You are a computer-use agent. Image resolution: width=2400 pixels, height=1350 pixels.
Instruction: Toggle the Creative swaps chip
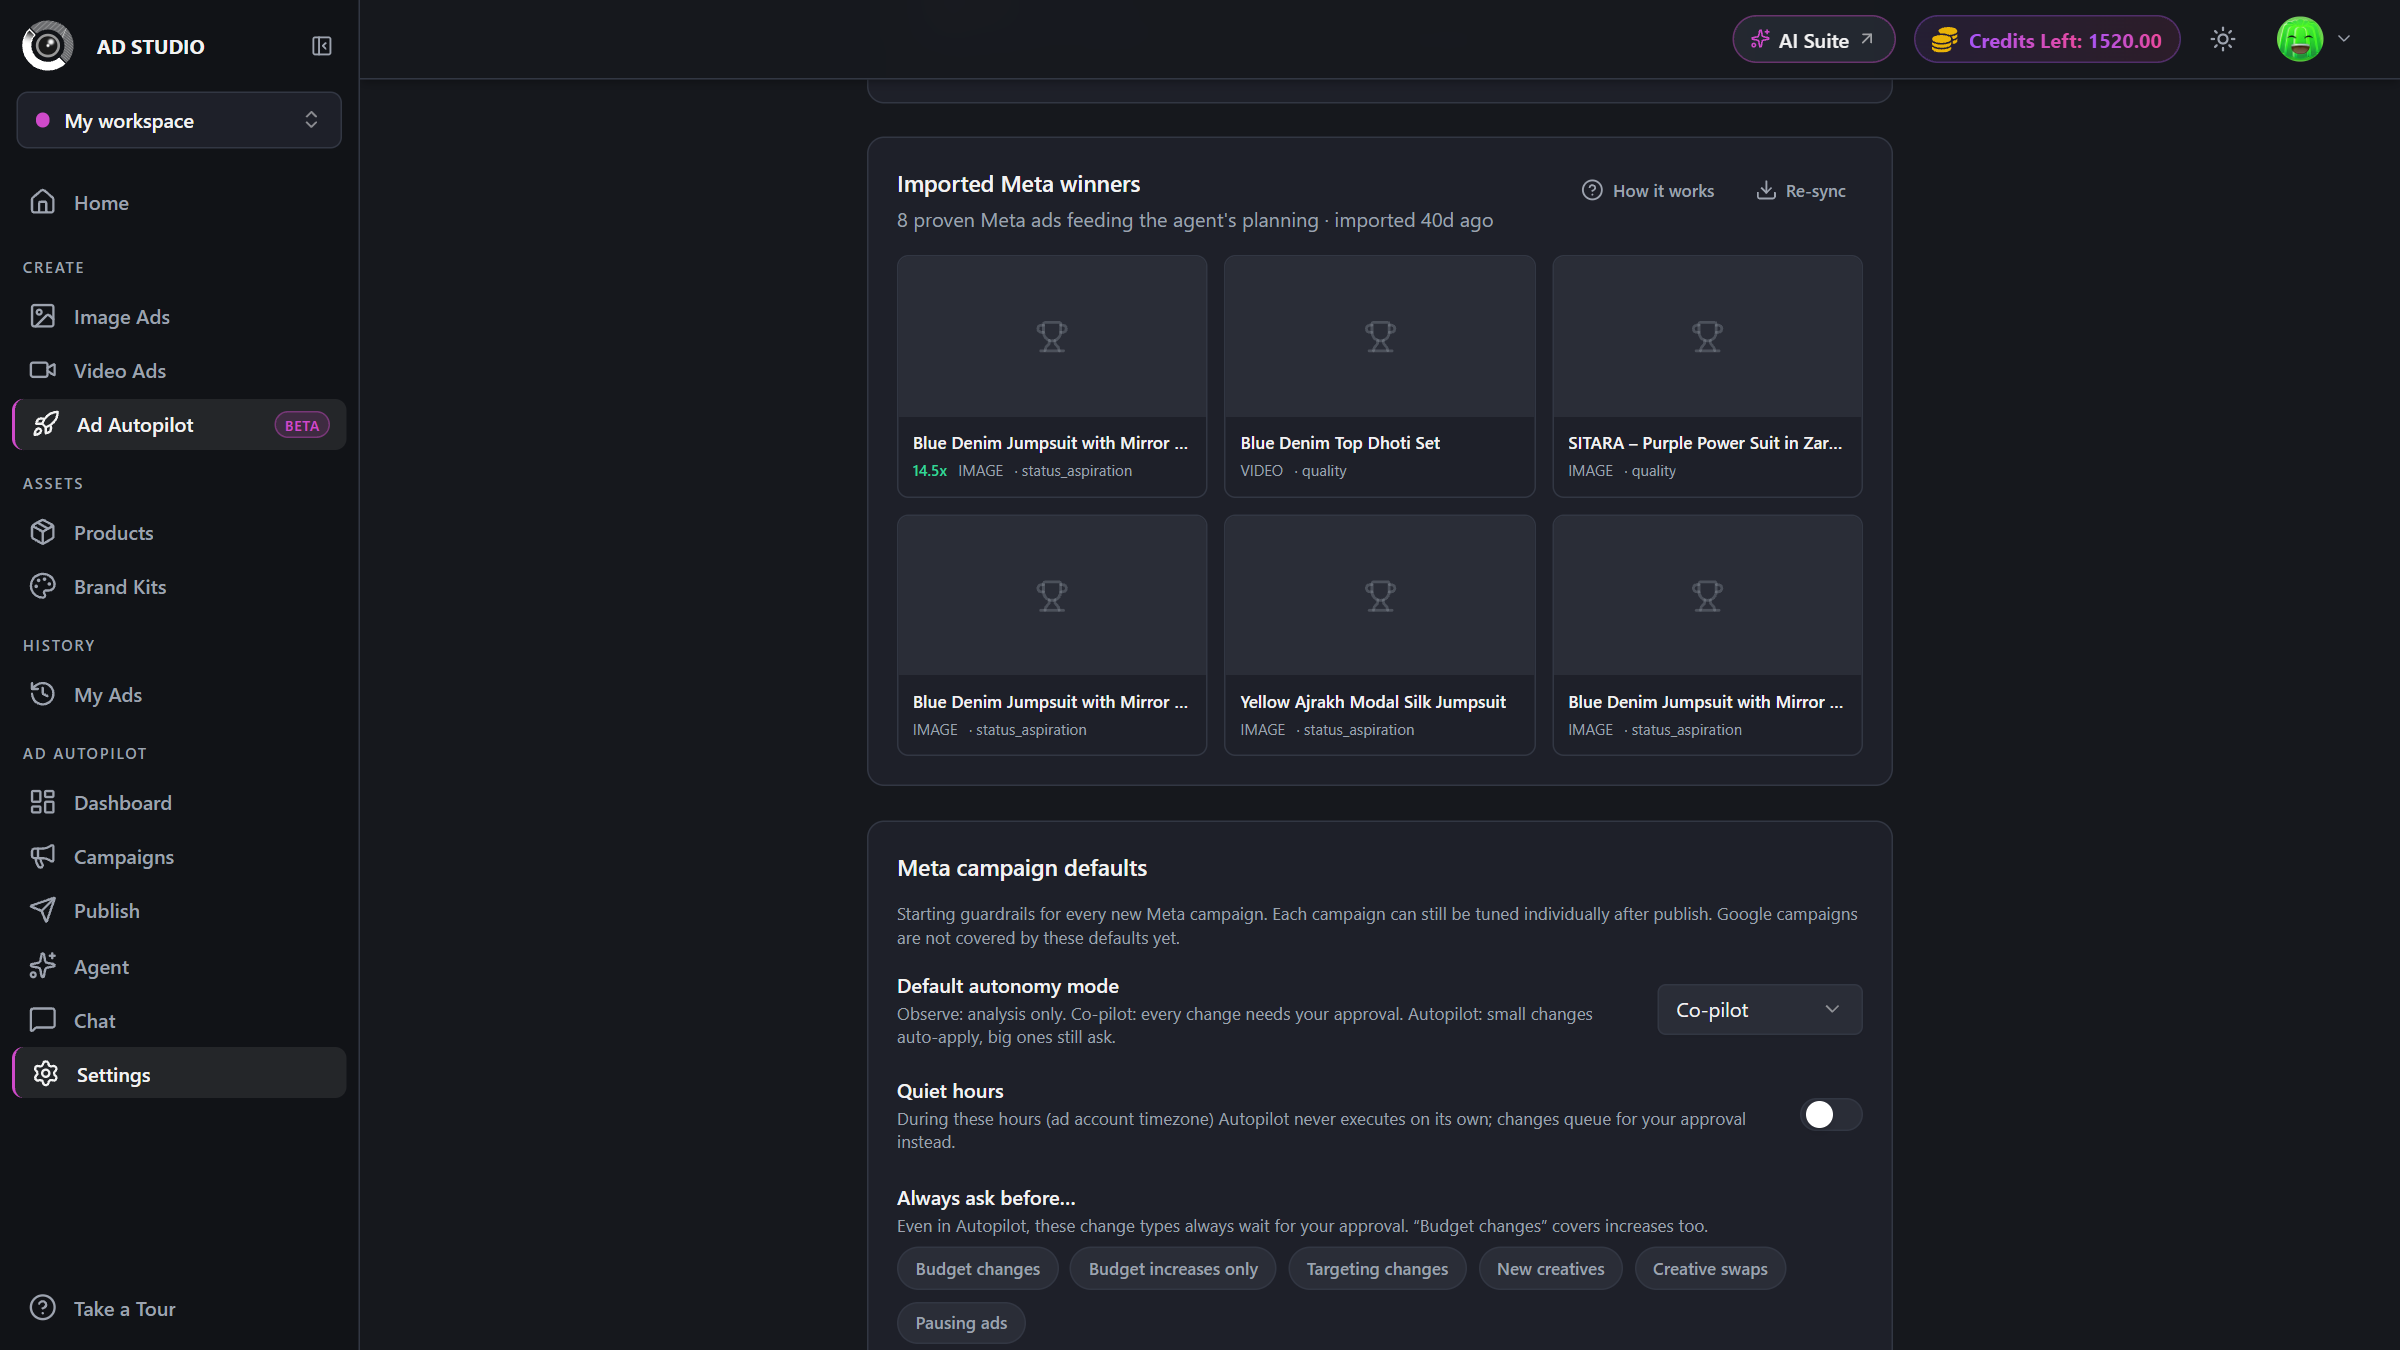(1710, 1268)
